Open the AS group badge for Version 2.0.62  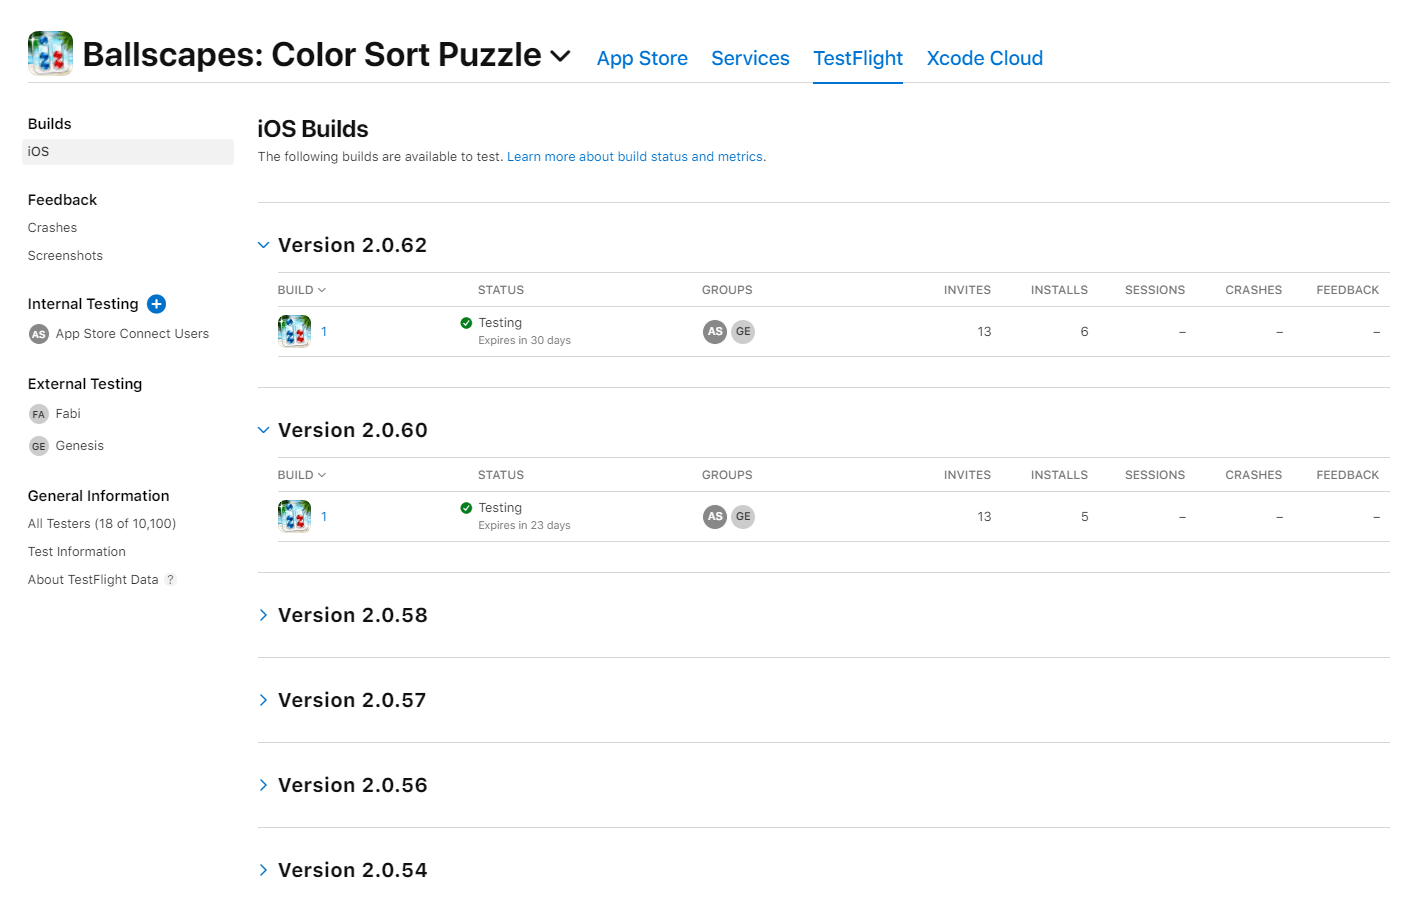click(714, 331)
